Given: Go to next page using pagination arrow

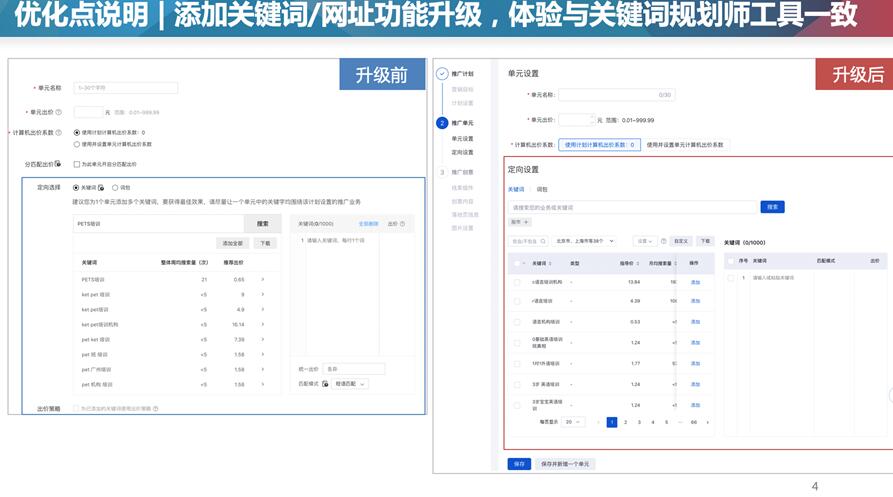Looking at the screenshot, I should click(707, 422).
